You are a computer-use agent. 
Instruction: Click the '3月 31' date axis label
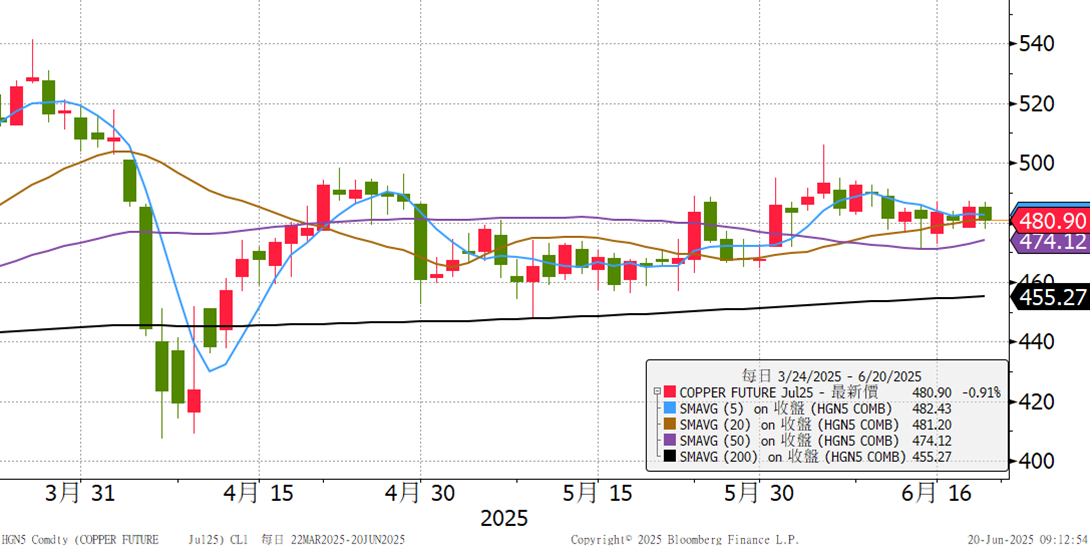80,493
